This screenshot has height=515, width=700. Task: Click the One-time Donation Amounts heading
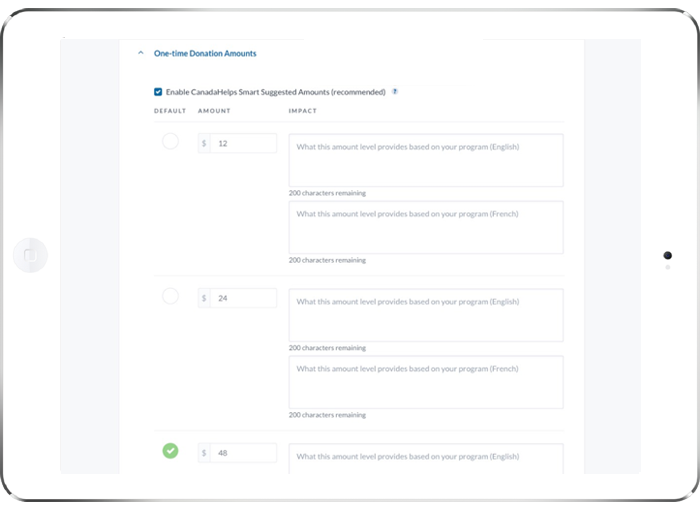tap(205, 54)
